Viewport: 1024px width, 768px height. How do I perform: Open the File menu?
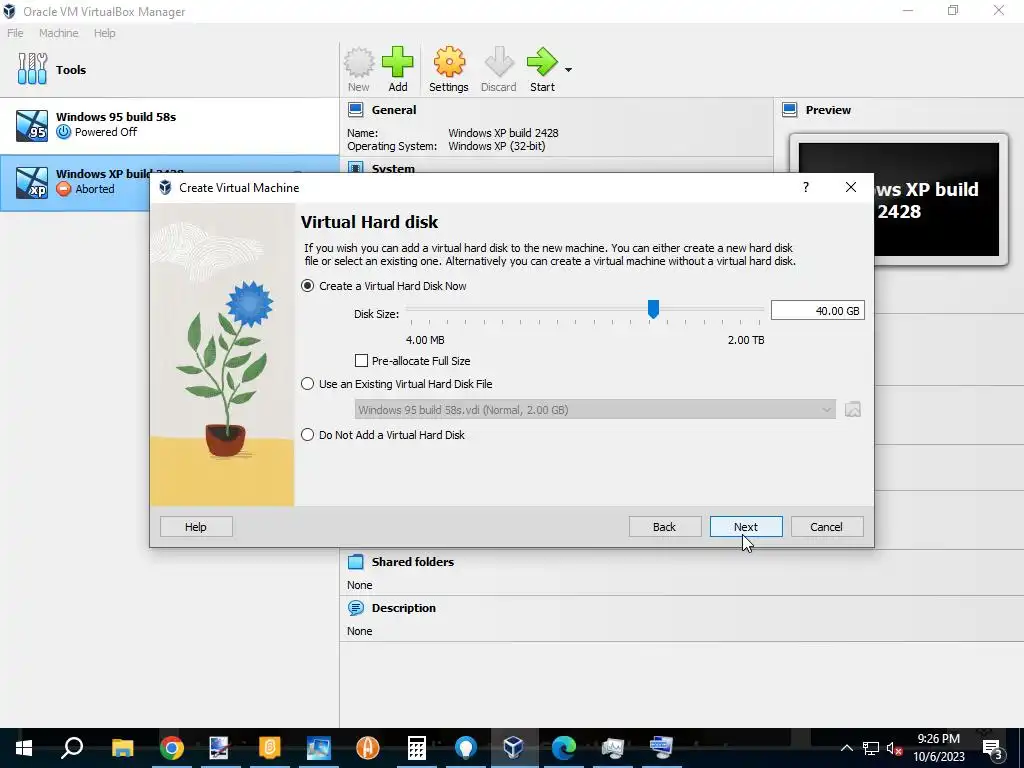pyautogui.click(x=15, y=33)
